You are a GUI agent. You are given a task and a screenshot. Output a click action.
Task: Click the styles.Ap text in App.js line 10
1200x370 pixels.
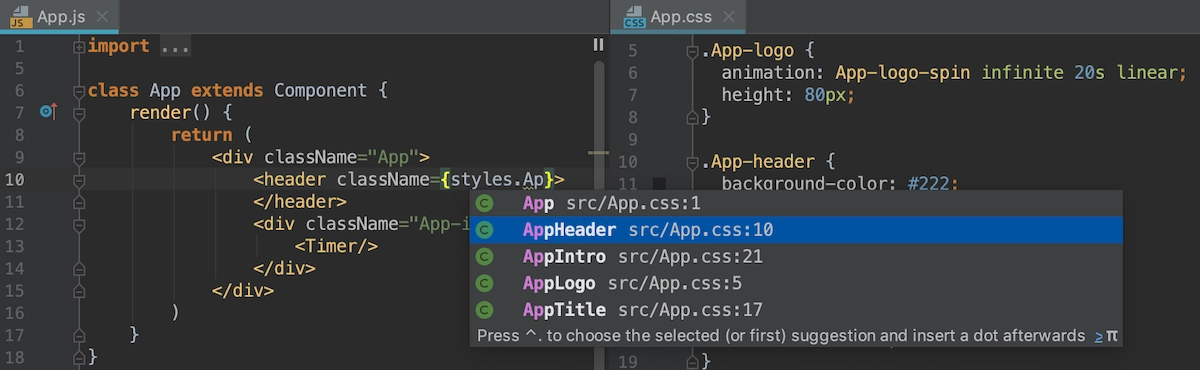tap(498, 180)
